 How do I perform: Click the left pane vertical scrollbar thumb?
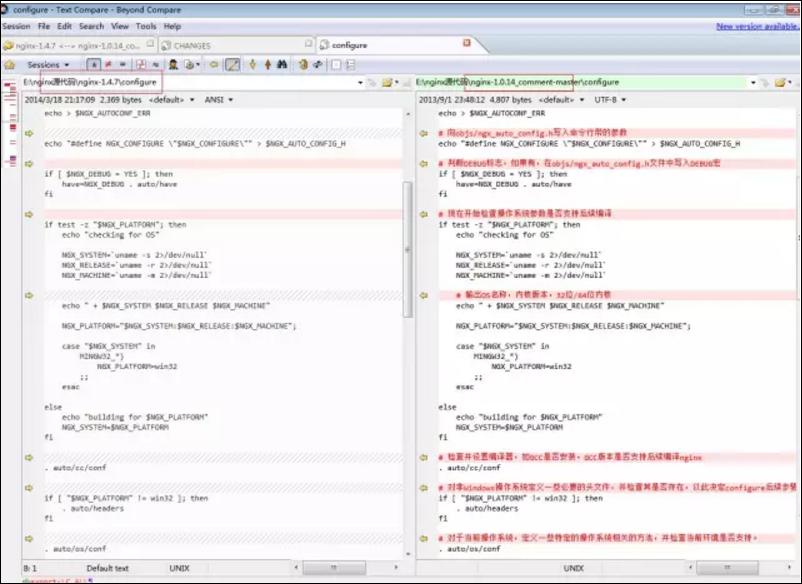coord(408,250)
